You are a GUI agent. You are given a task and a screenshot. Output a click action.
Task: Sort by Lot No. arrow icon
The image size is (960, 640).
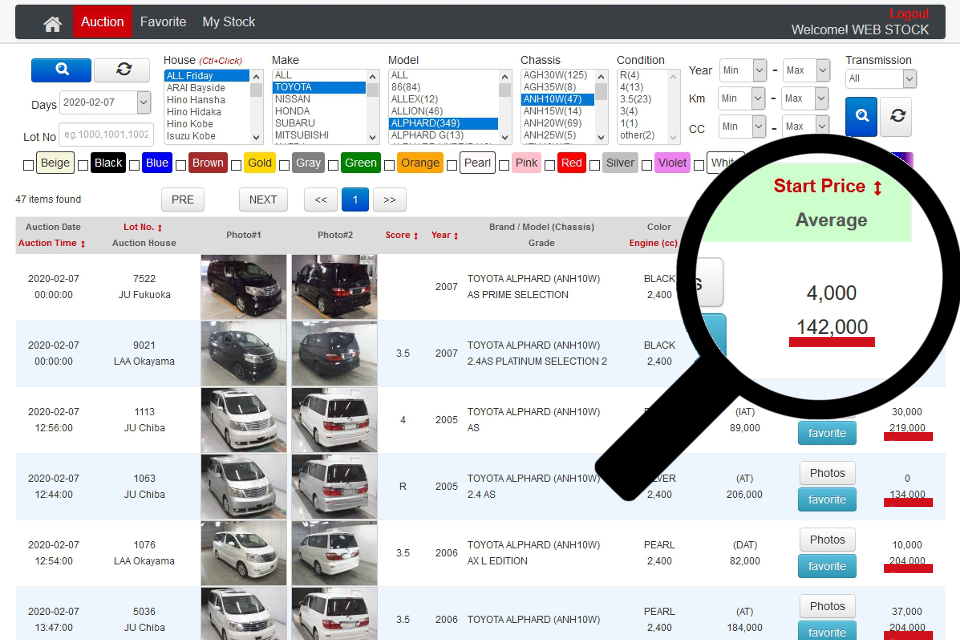(160, 228)
